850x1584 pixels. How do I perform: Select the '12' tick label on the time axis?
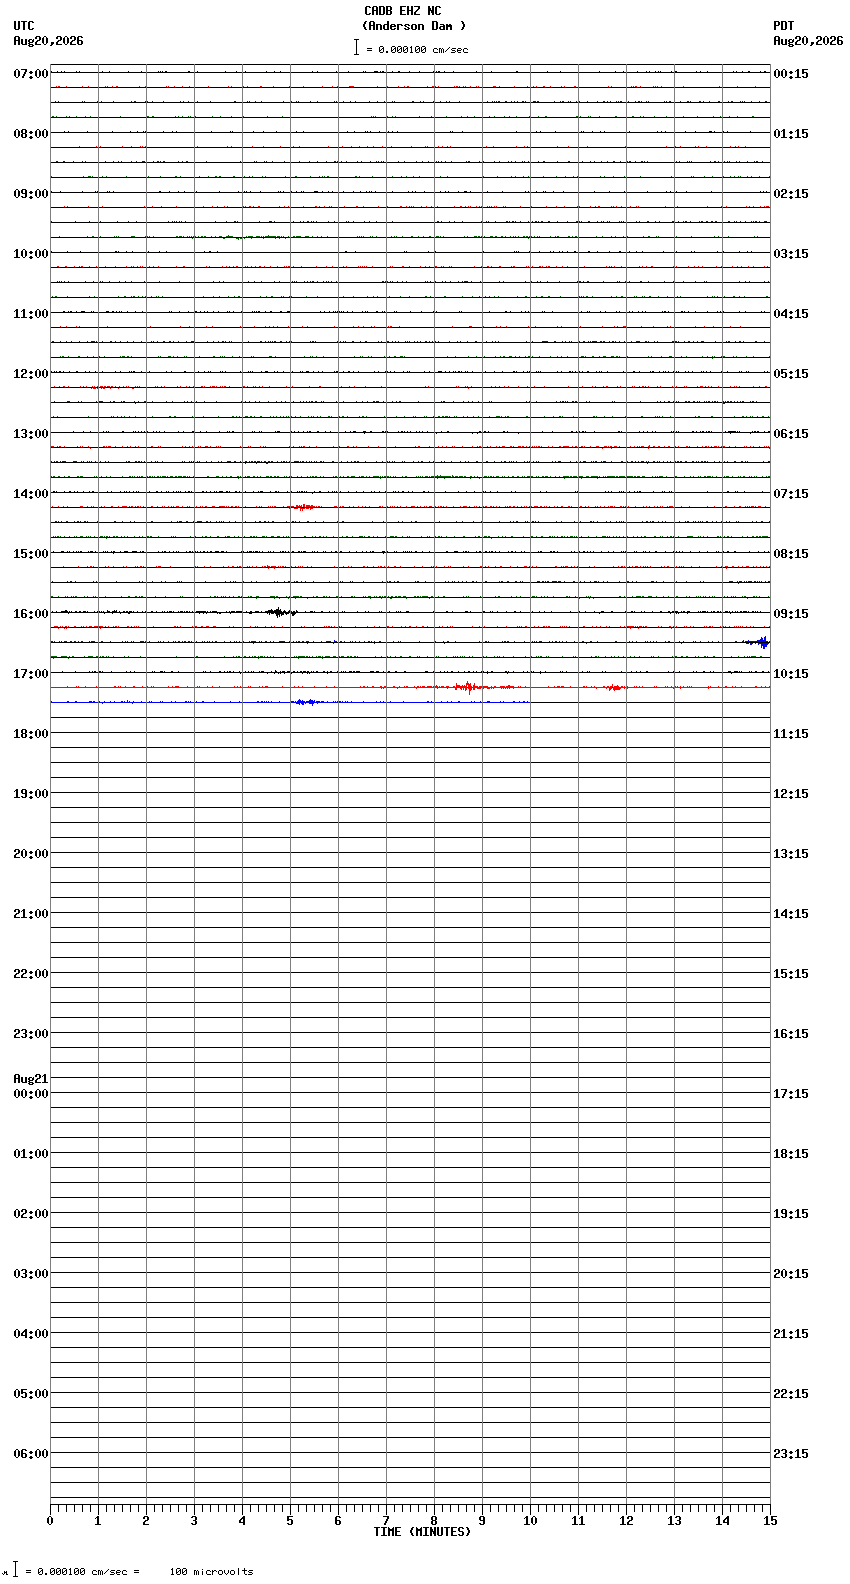[x=626, y=1521]
